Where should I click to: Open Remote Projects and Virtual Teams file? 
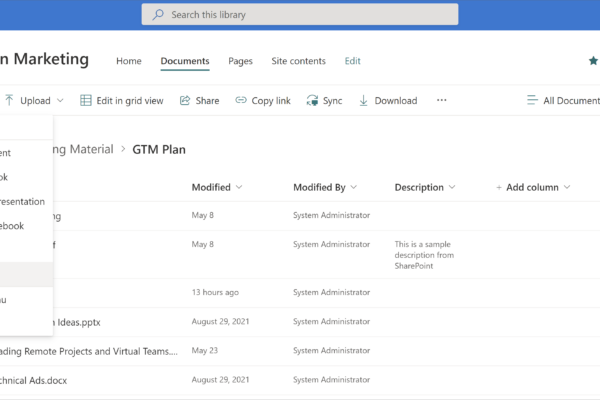[89, 351]
